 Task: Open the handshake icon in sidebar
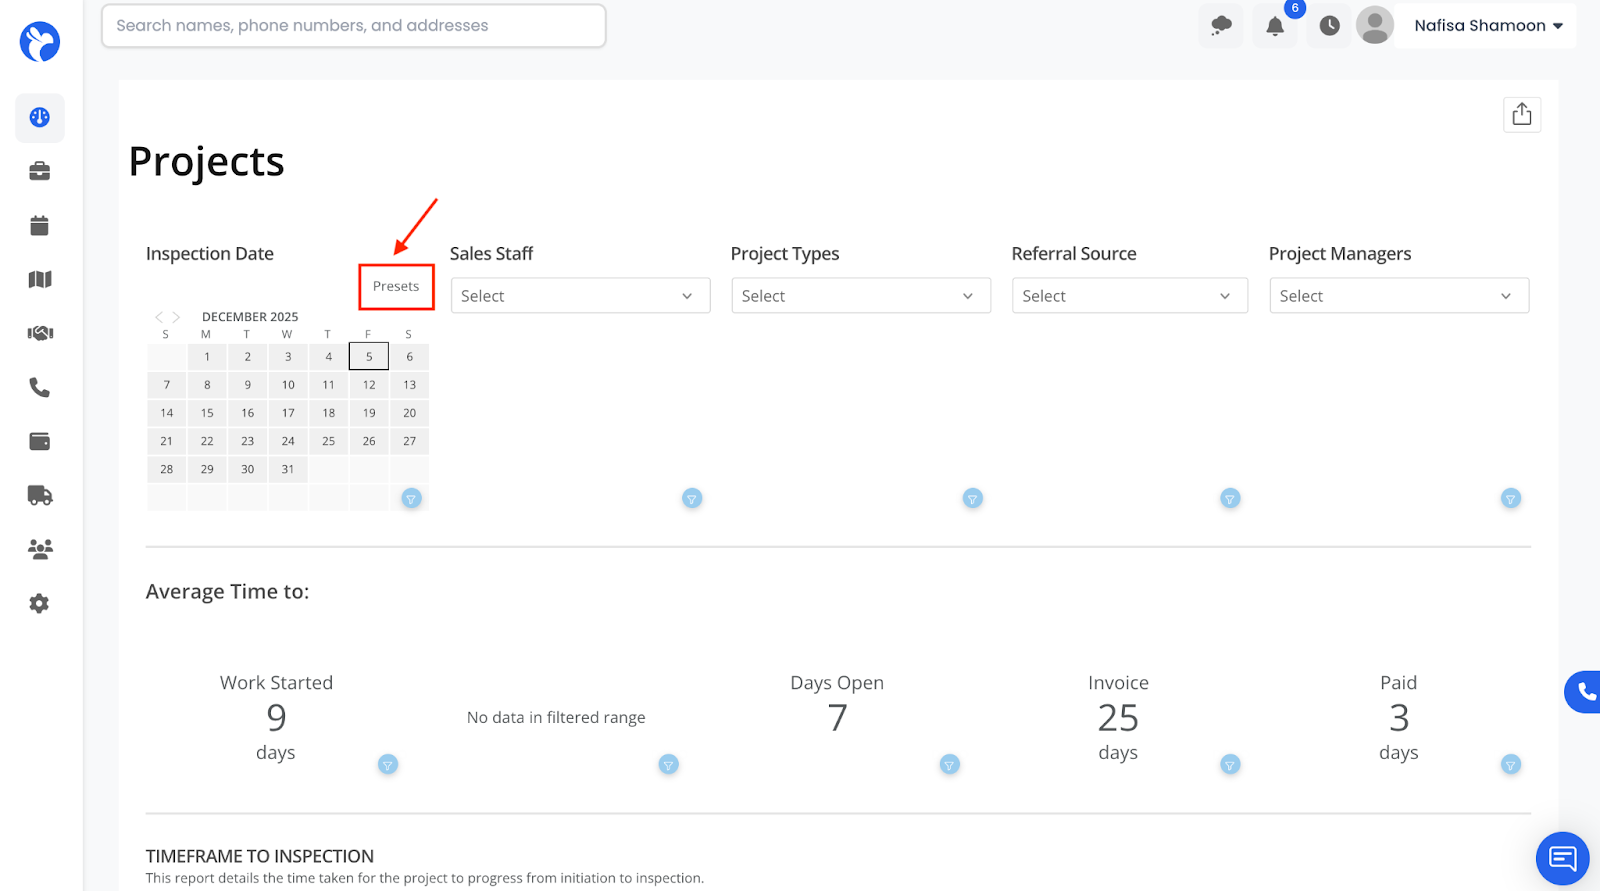click(40, 333)
